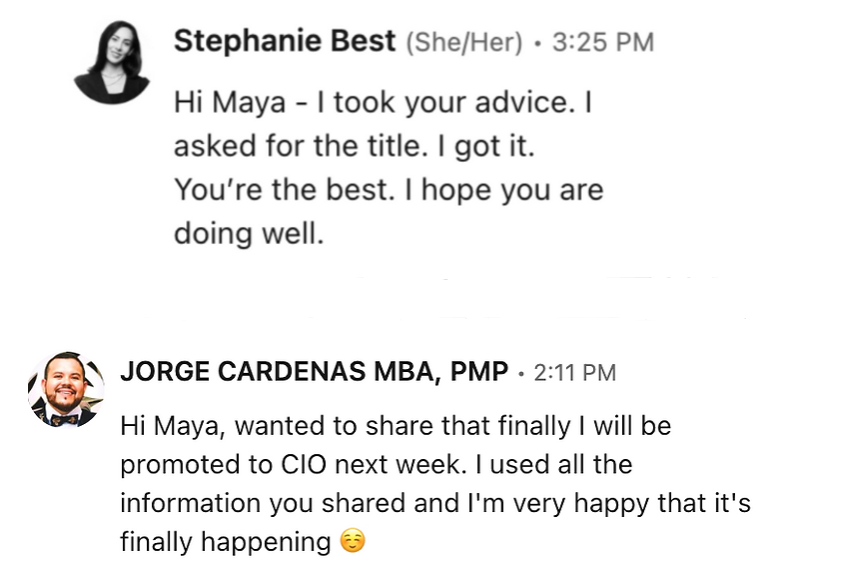Screen dimensions: 841x572
Task: Click the line starting "Hi Maya, wanted to share"
Action: tap(395, 426)
